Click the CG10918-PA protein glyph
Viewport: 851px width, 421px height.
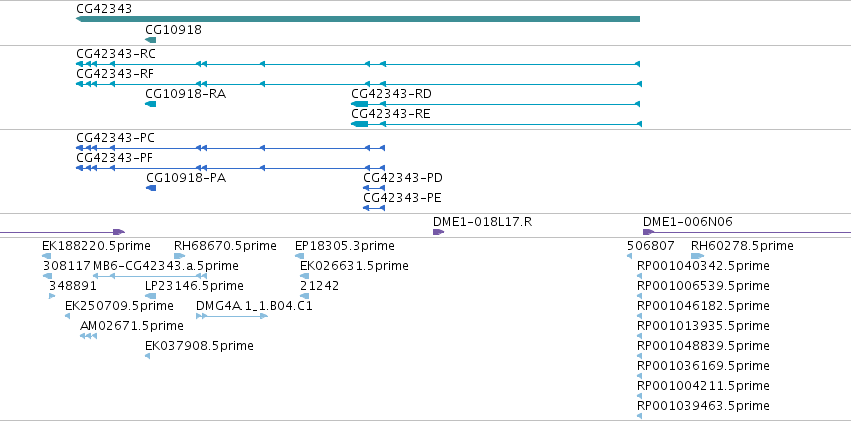[x=151, y=188]
